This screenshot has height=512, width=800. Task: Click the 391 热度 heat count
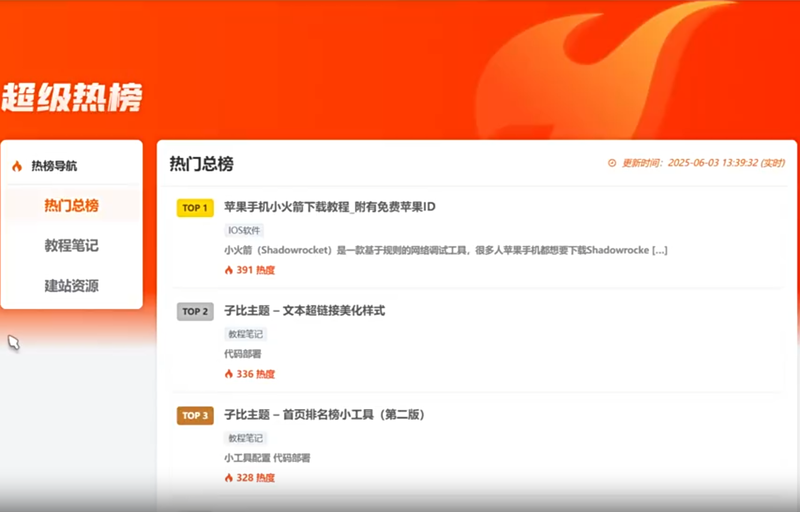256,270
